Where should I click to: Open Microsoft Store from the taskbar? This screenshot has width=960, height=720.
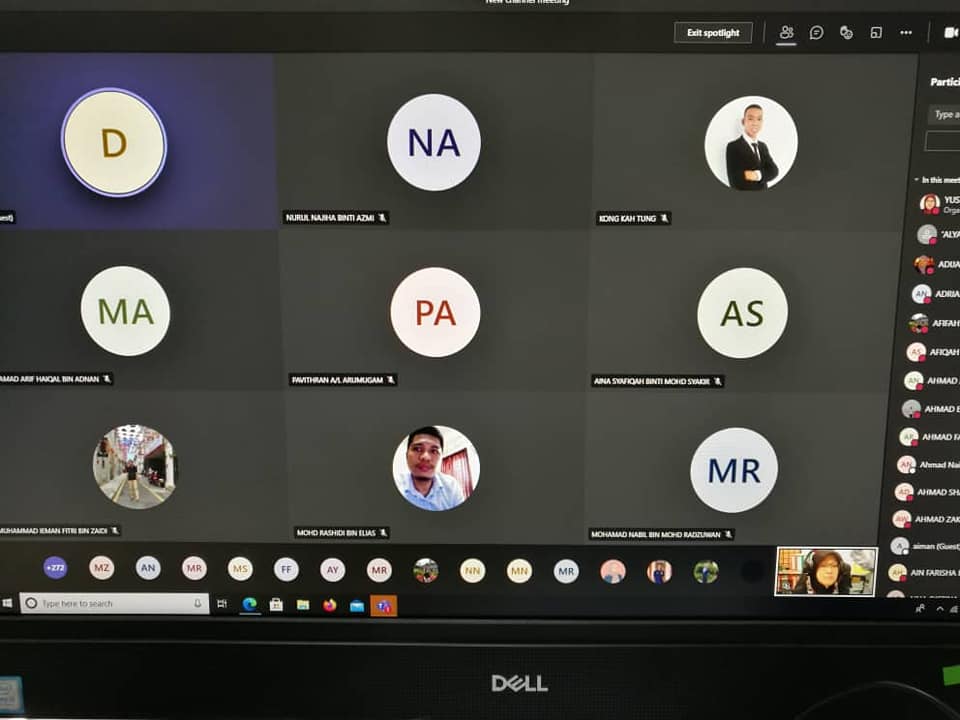276,605
